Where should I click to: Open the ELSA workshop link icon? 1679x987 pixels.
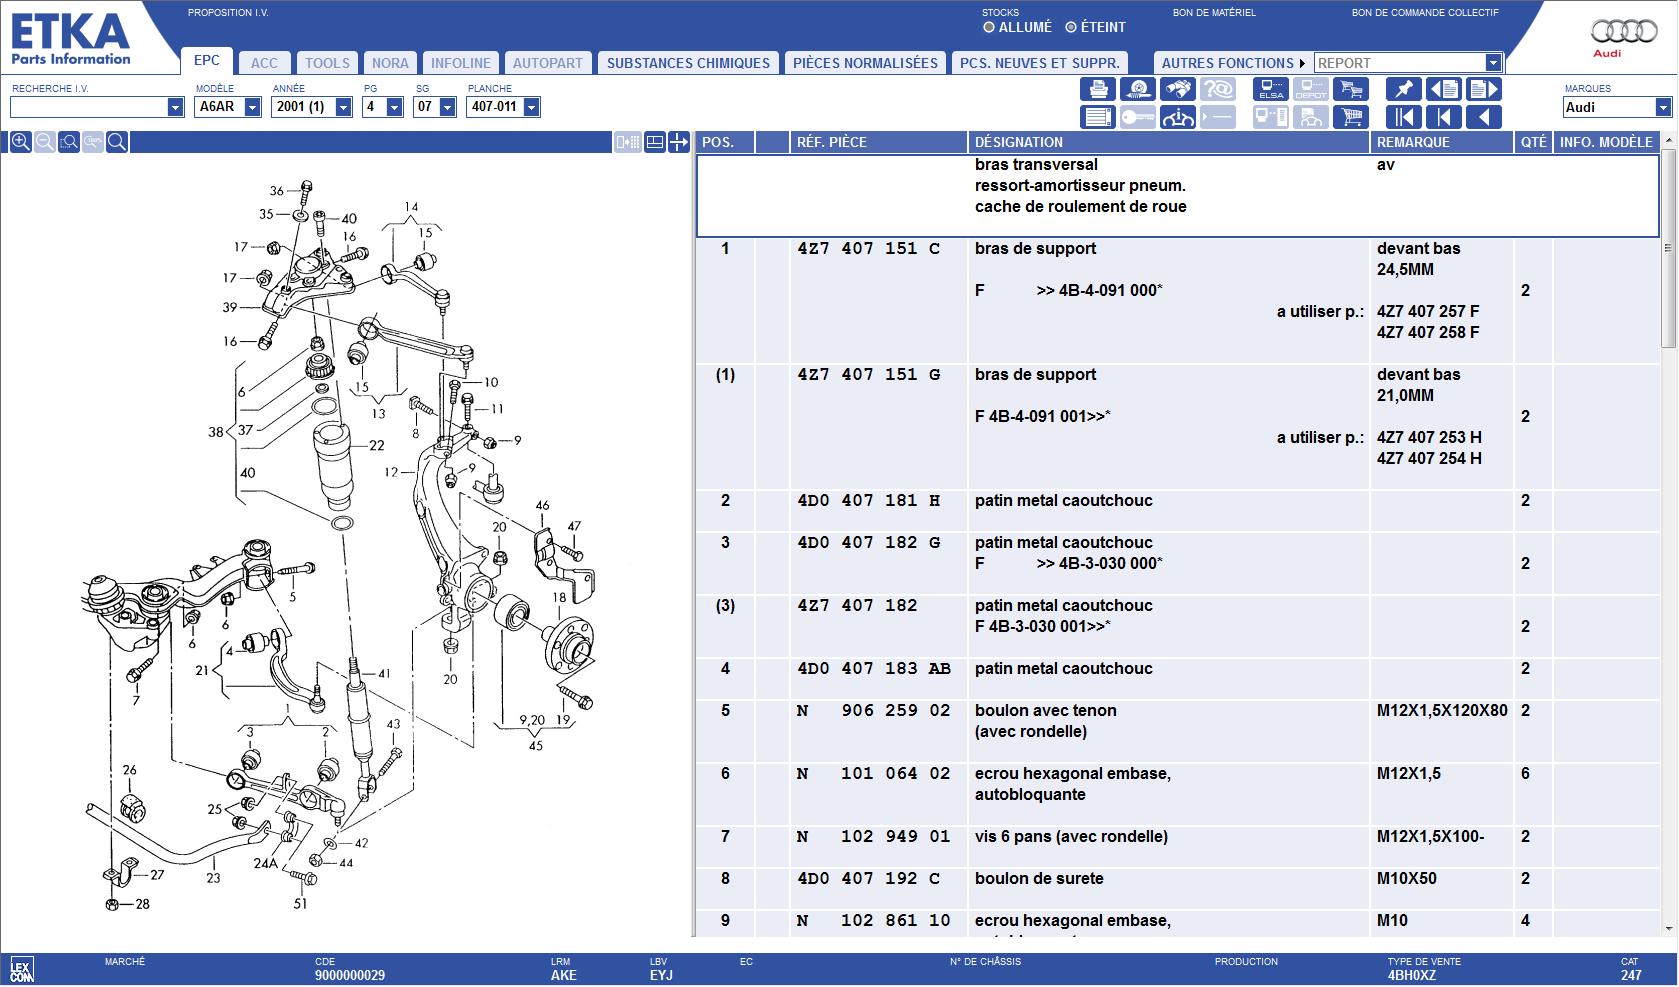(x=1270, y=89)
